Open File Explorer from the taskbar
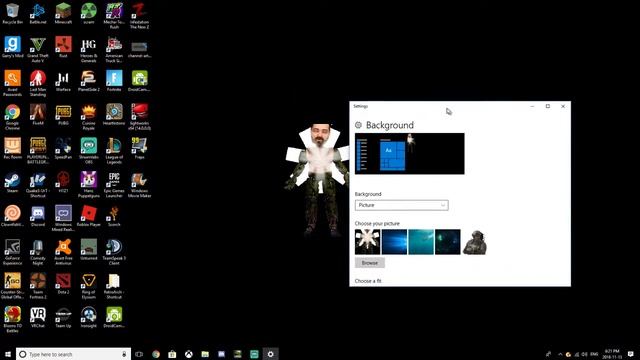This screenshot has width=640, height=360. 205,354
